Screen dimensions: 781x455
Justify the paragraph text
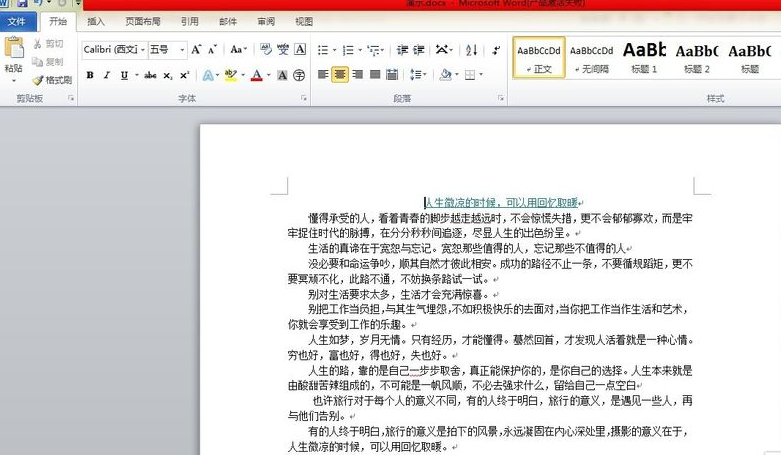(x=375, y=75)
